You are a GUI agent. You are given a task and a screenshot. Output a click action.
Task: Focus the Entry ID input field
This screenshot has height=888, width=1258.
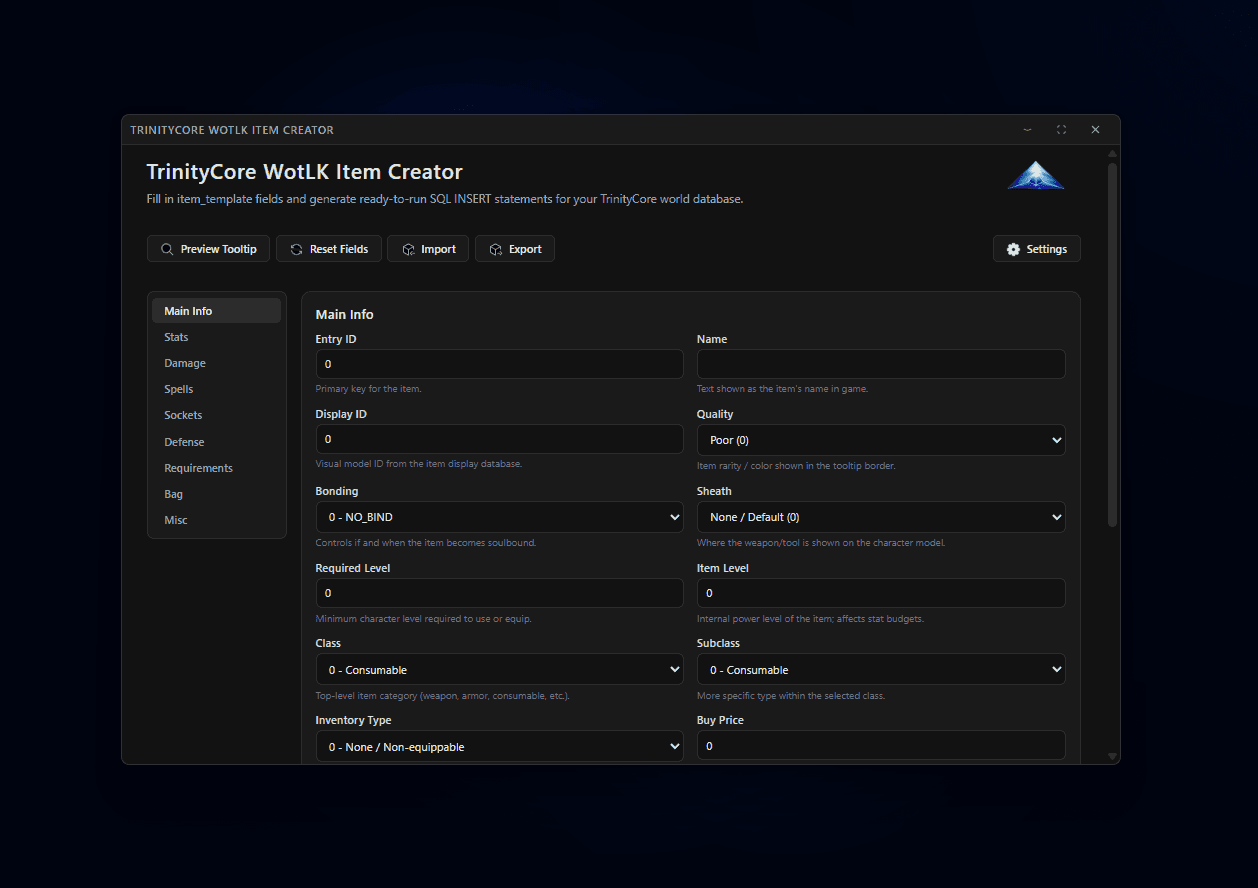click(499, 364)
